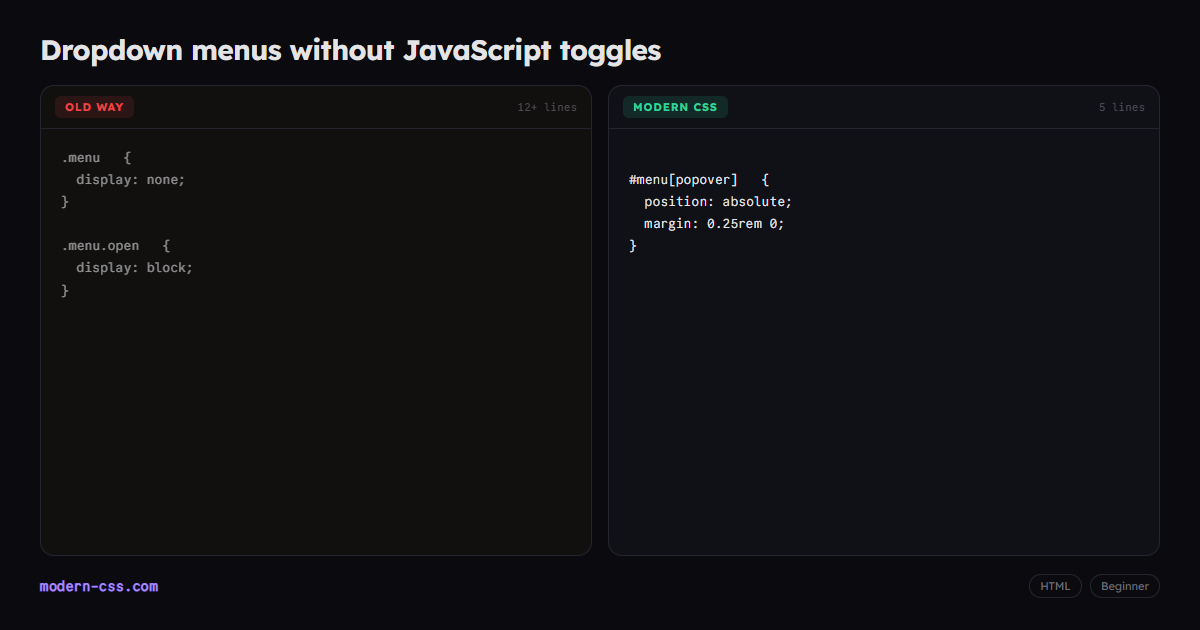Click the 'margin: 0.25rem 0;' code line
The height and width of the screenshot is (630, 1200).
714,224
